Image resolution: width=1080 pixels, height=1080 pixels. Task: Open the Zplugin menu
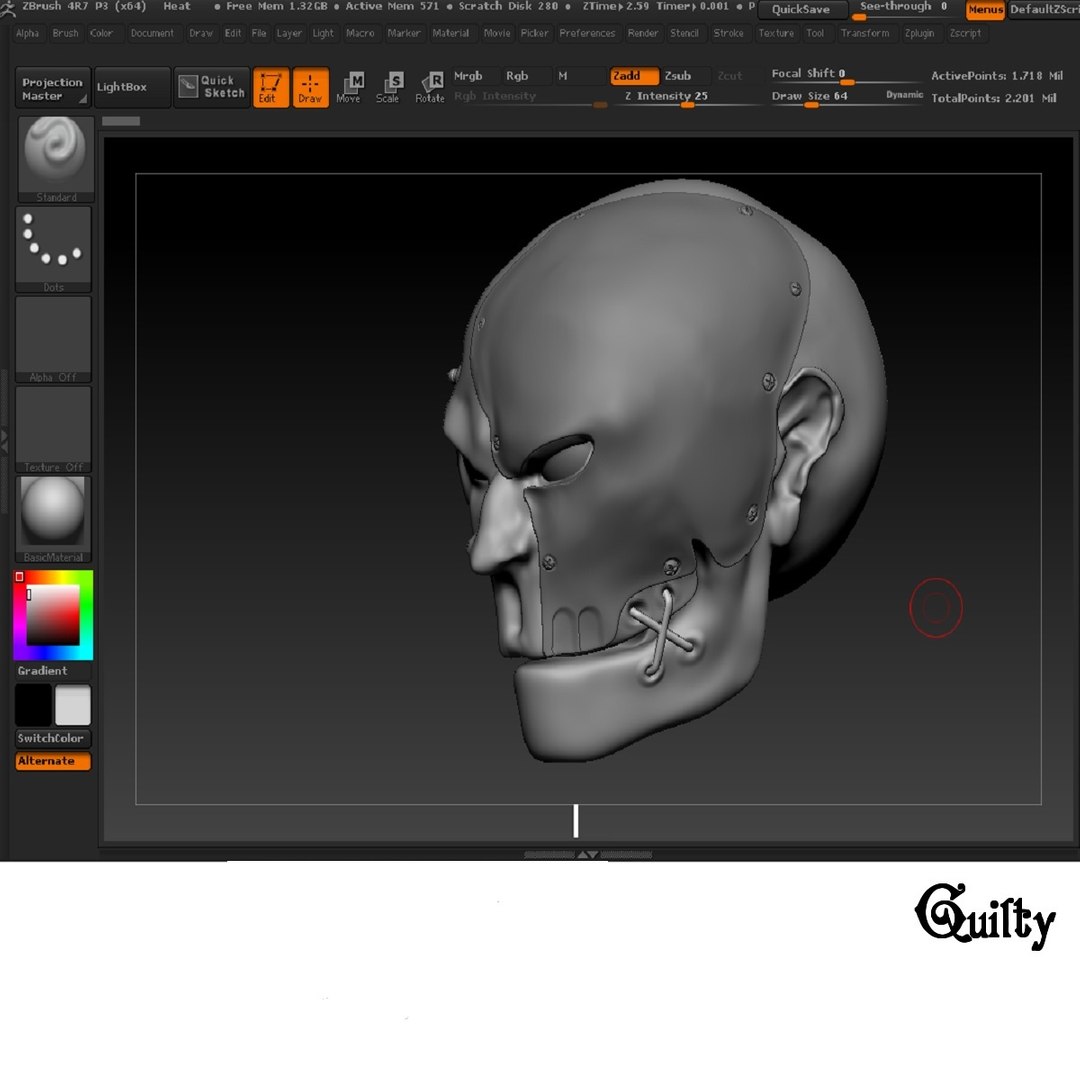(x=920, y=33)
